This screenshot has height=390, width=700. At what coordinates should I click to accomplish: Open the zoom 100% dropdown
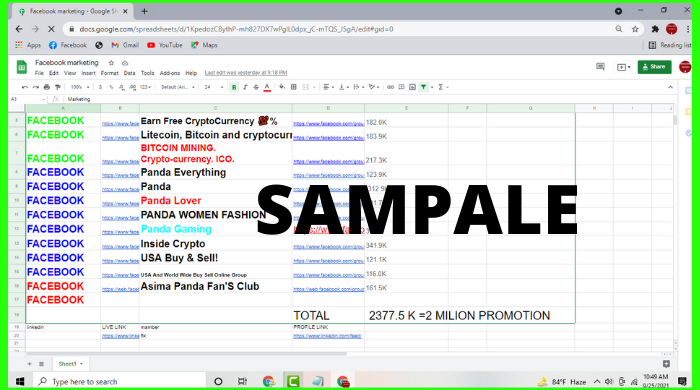pyautogui.click(x=80, y=87)
